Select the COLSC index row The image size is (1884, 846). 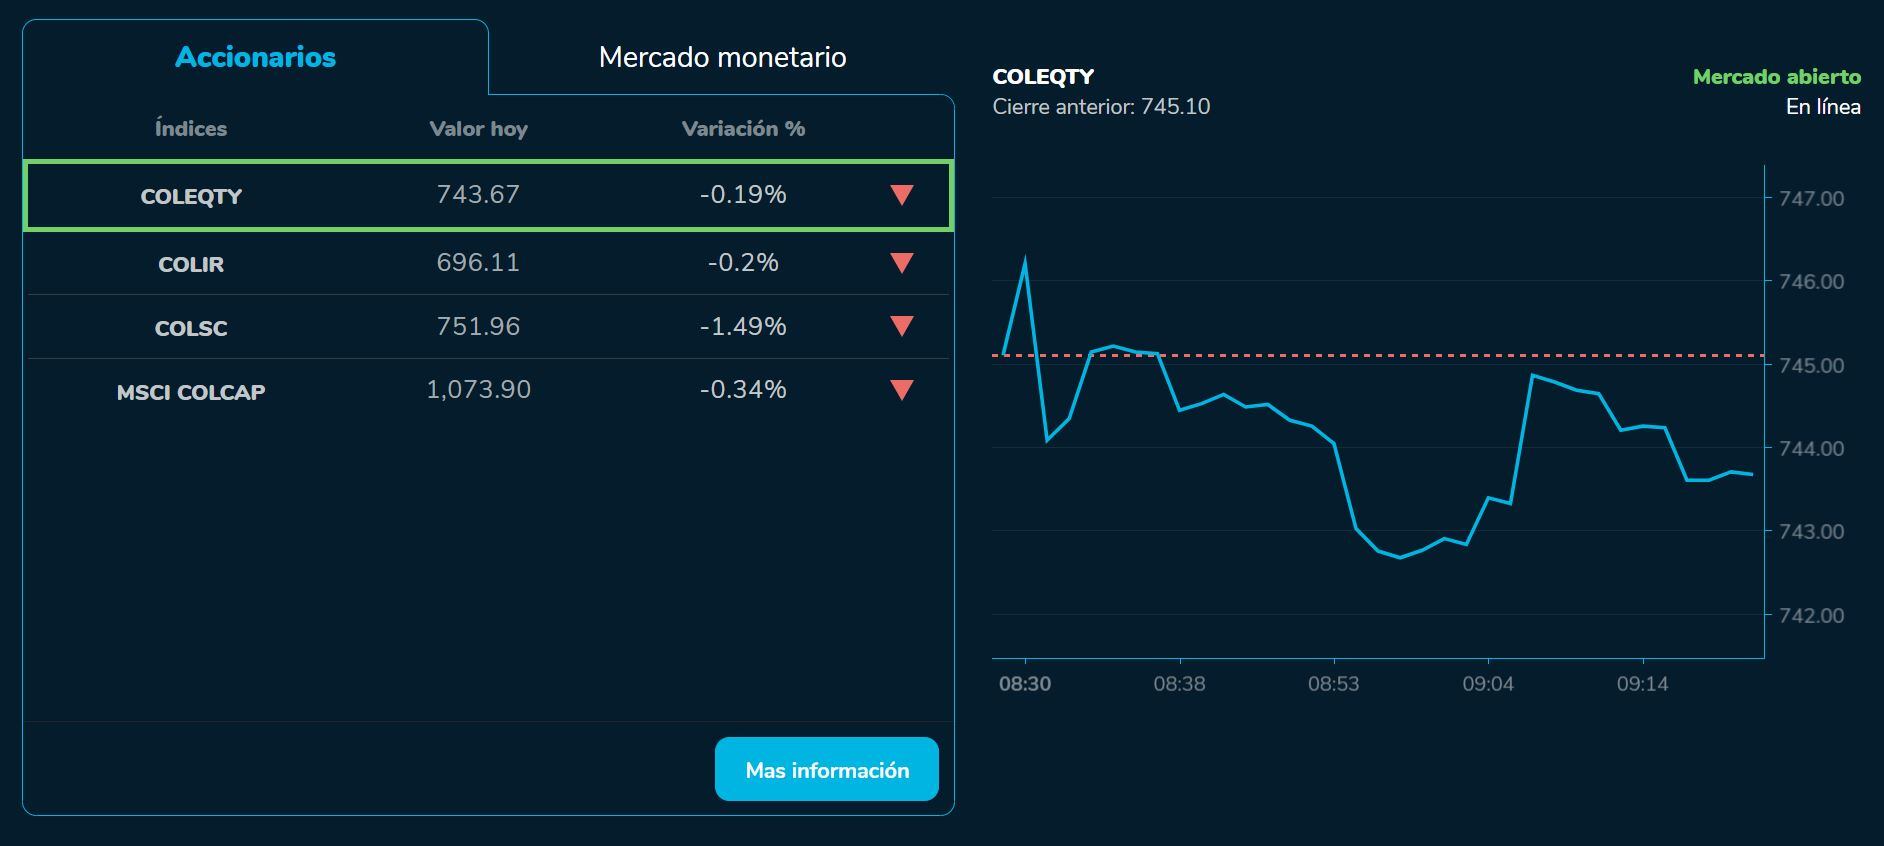[490, 327]
